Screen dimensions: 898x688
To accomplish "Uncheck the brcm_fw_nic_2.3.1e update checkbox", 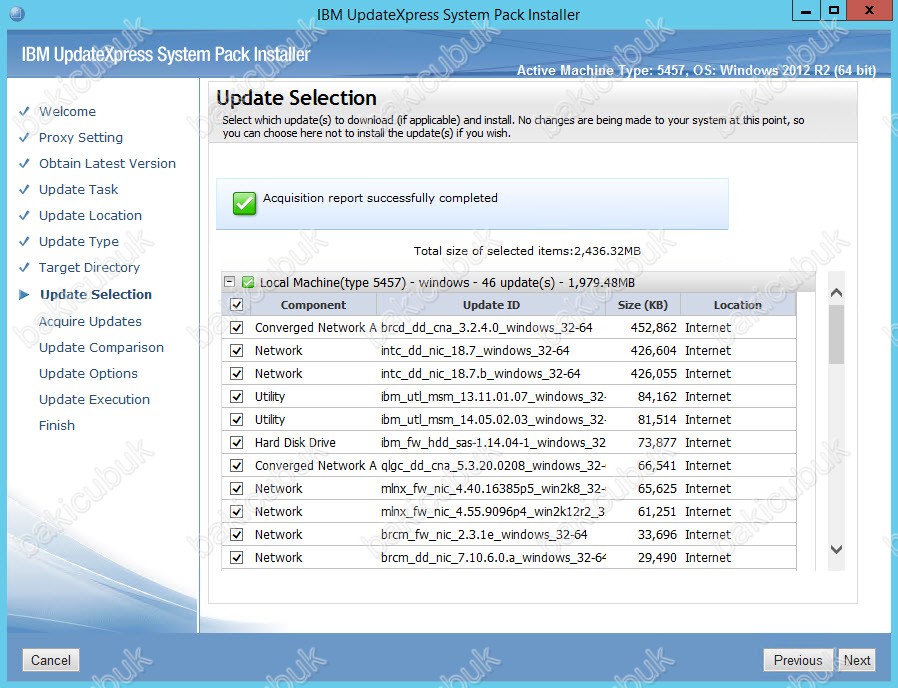I will [237, 534].
